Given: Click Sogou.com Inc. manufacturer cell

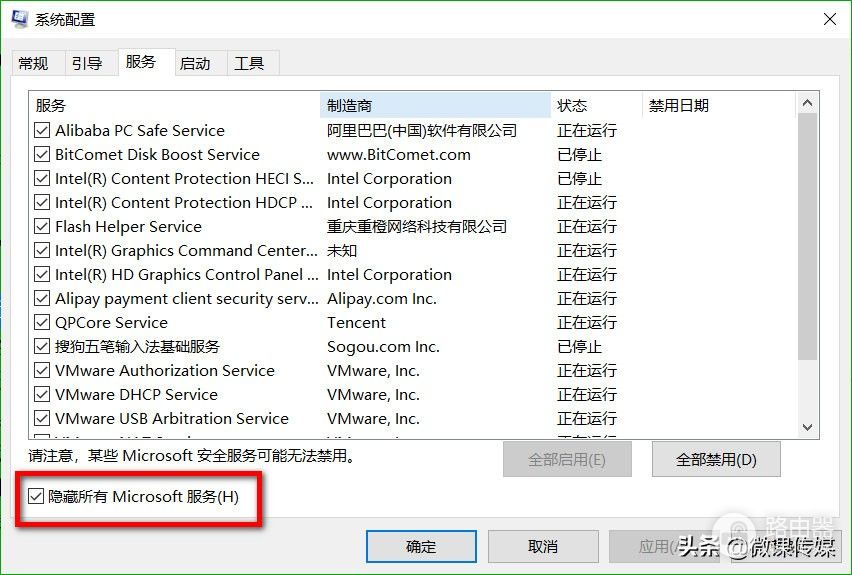Looking at the screenshot, I should coord(383,347).
